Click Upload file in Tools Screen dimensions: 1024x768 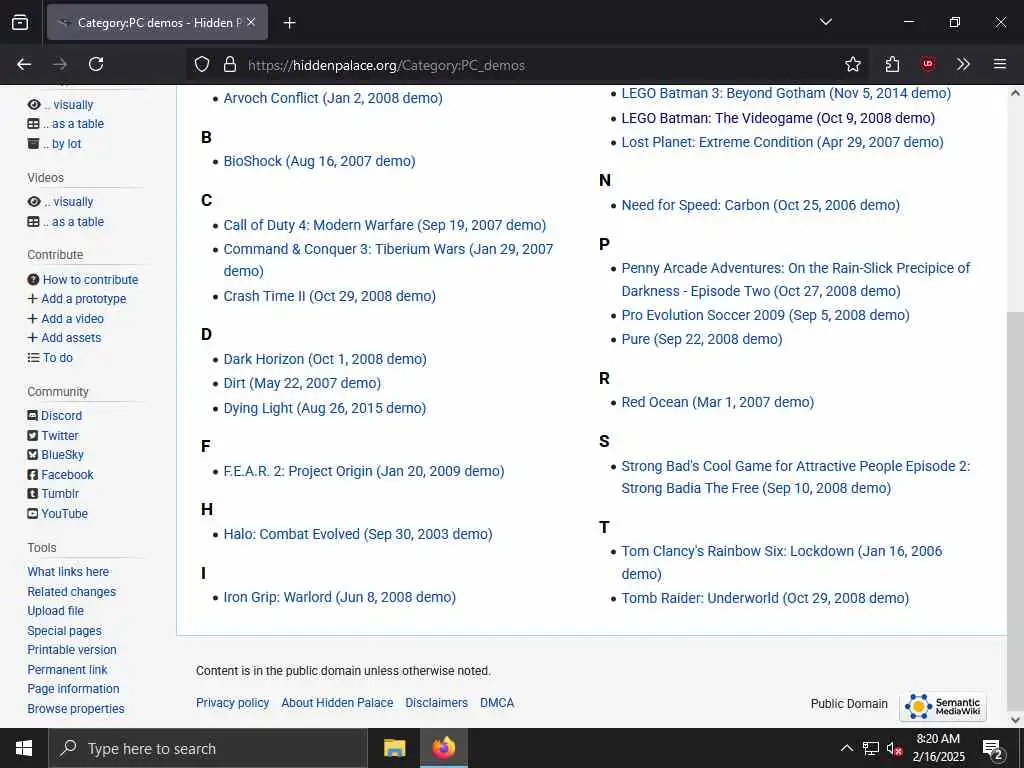coord(56,611)
